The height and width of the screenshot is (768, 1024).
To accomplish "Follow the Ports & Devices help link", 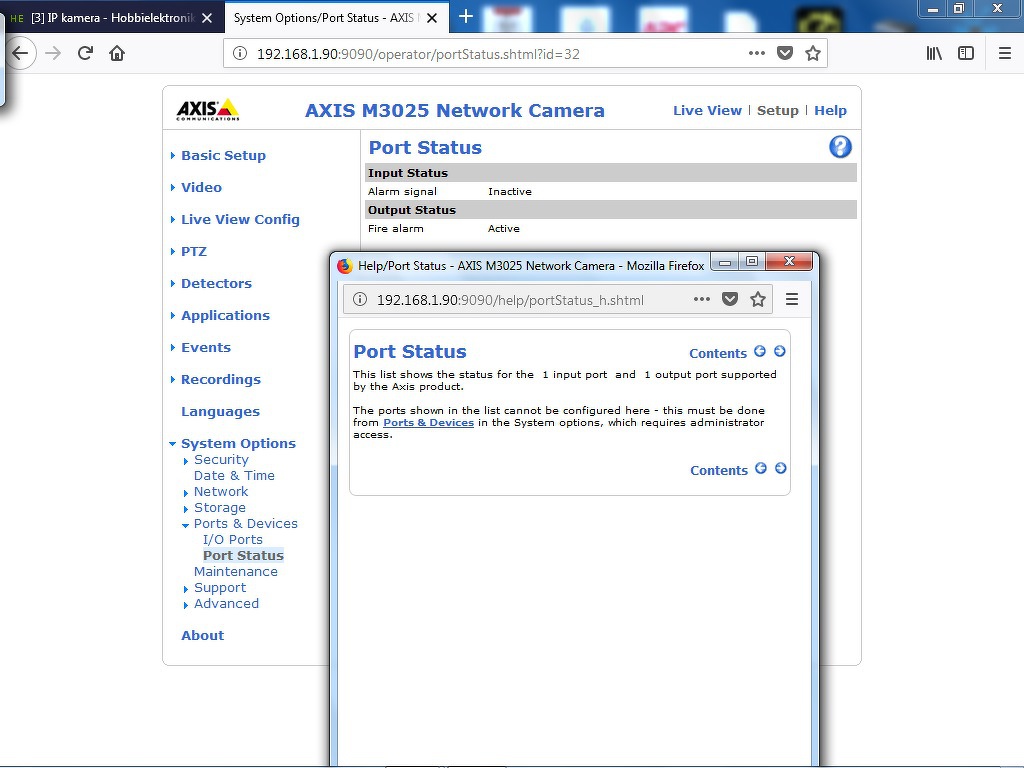I will 428,423.
